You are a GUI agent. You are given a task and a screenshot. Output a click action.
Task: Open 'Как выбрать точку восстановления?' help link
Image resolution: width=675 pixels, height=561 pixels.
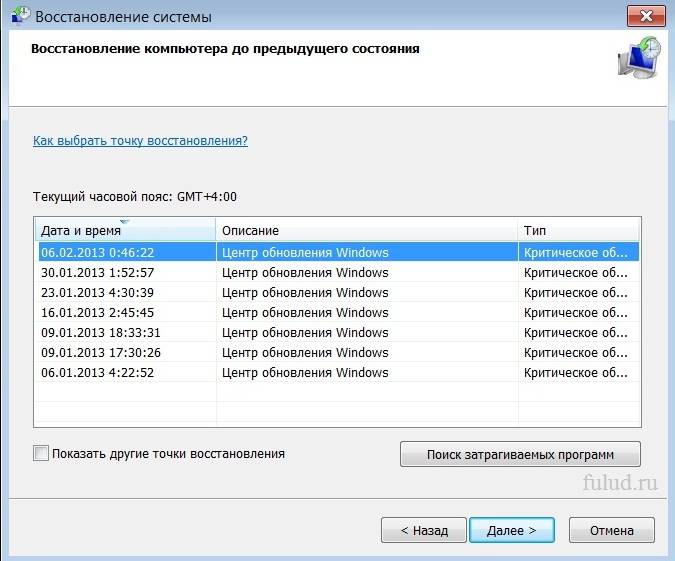tap(140, 141)
